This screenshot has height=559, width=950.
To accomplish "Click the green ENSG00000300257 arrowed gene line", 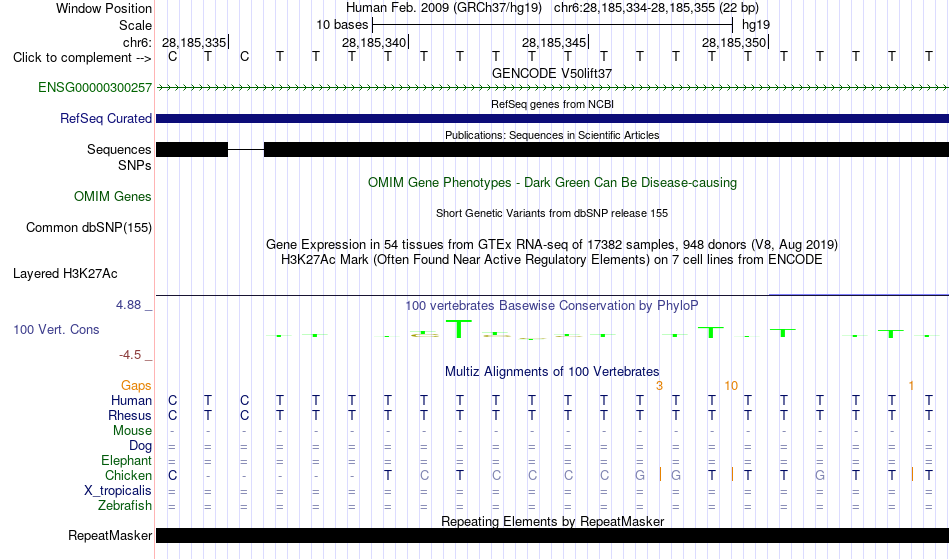I will (552, 88).
